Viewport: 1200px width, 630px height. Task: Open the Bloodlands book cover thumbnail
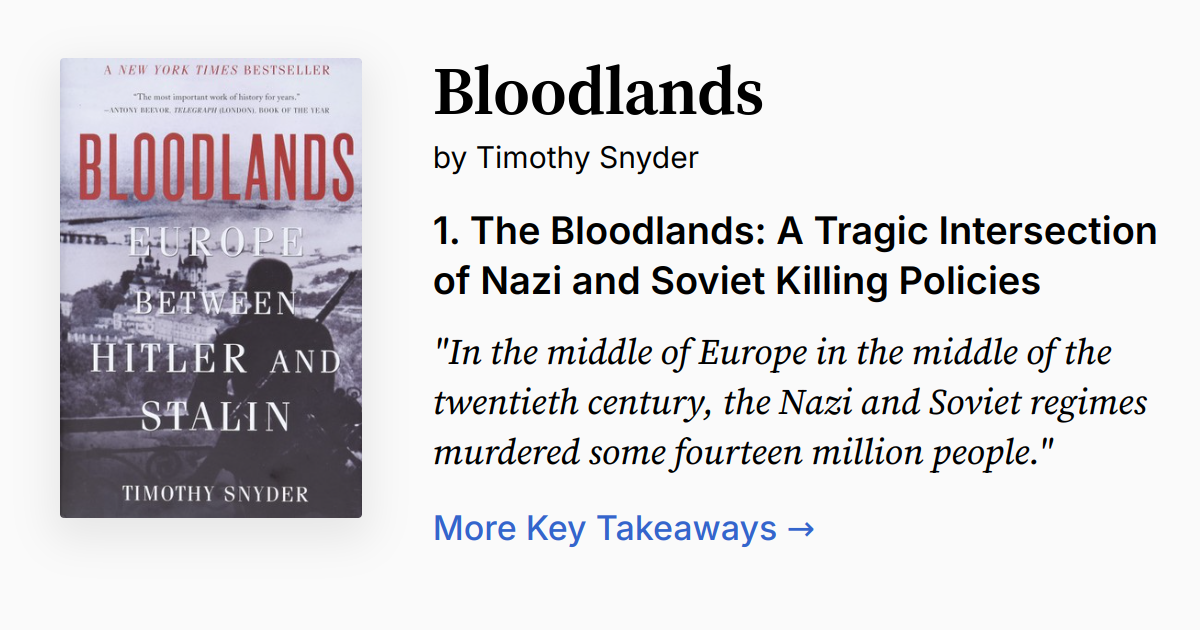click(x=209, y=285)
